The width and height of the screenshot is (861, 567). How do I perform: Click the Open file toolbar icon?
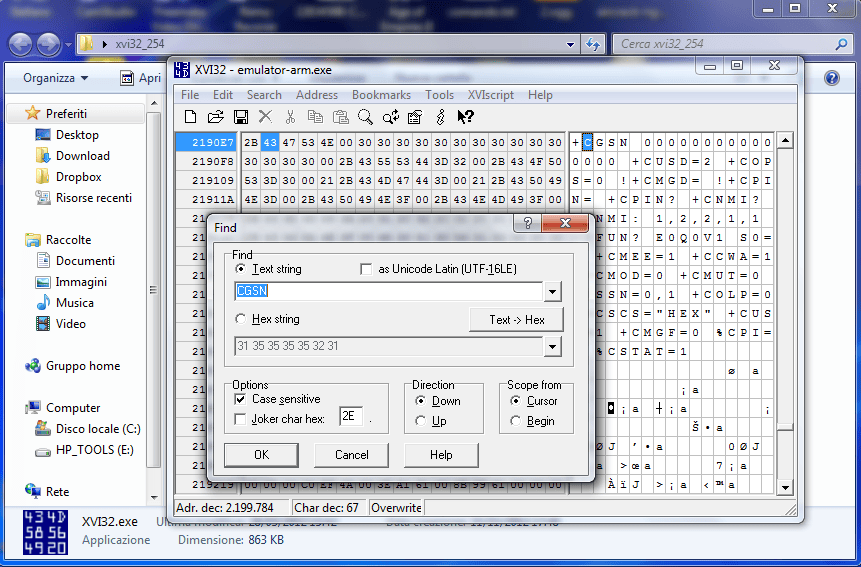pos(215,117)
